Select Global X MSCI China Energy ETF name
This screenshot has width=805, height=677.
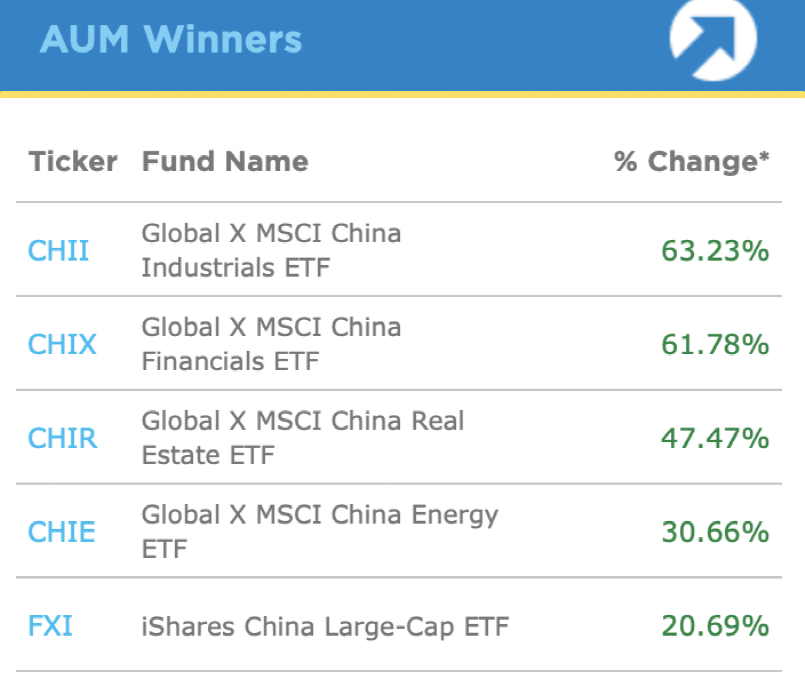point(319,532)
